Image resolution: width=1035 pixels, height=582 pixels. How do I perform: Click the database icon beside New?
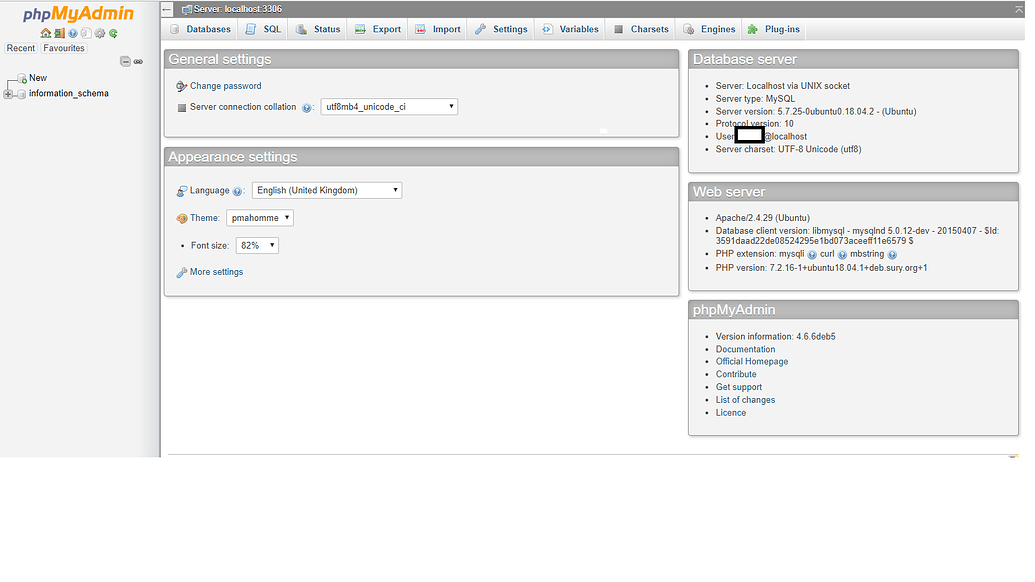[x=22, y=79]
